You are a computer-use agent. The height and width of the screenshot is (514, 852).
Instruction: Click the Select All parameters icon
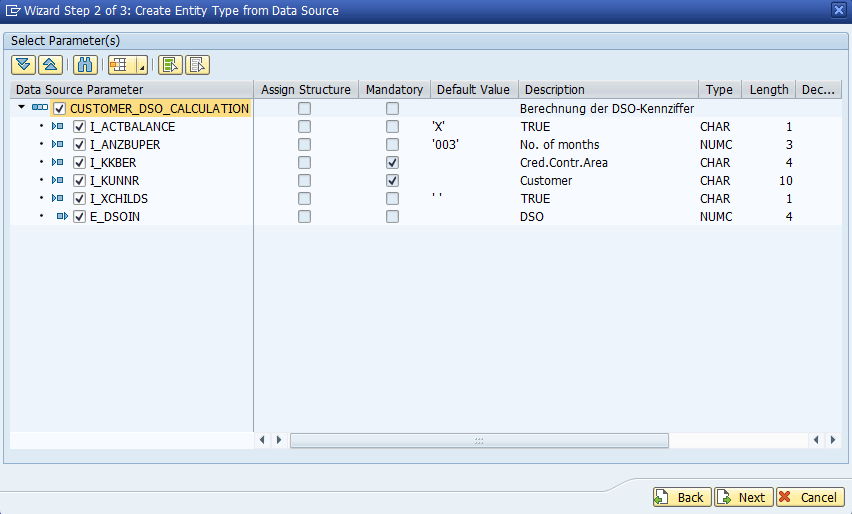170,65
